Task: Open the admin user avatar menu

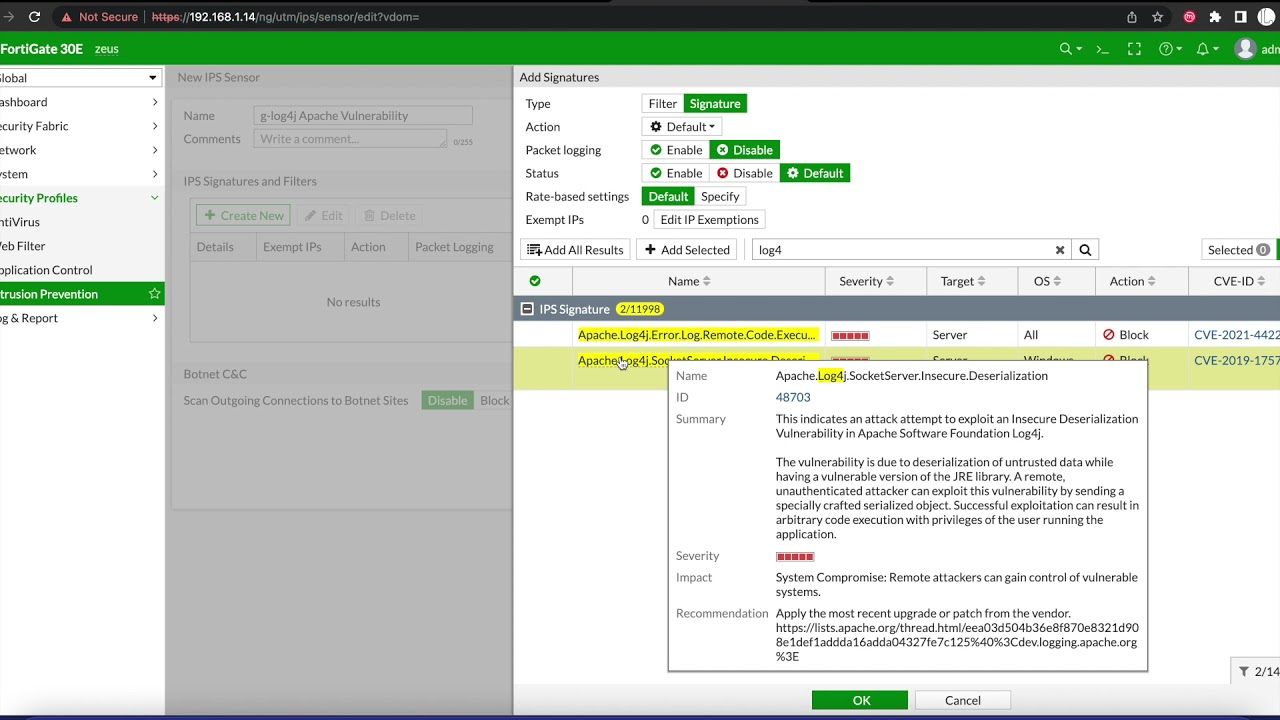Action: (x=1246, y=49)
